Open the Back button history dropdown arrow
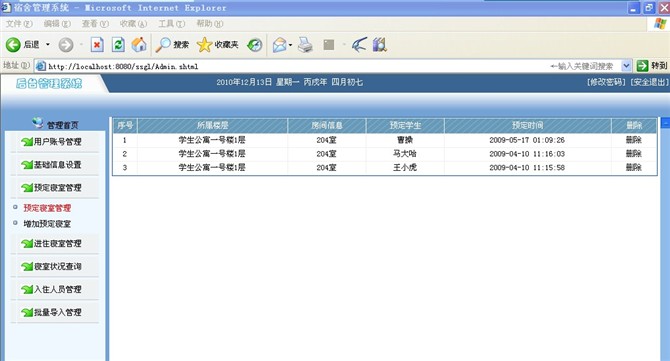 (x=47, y=44)
